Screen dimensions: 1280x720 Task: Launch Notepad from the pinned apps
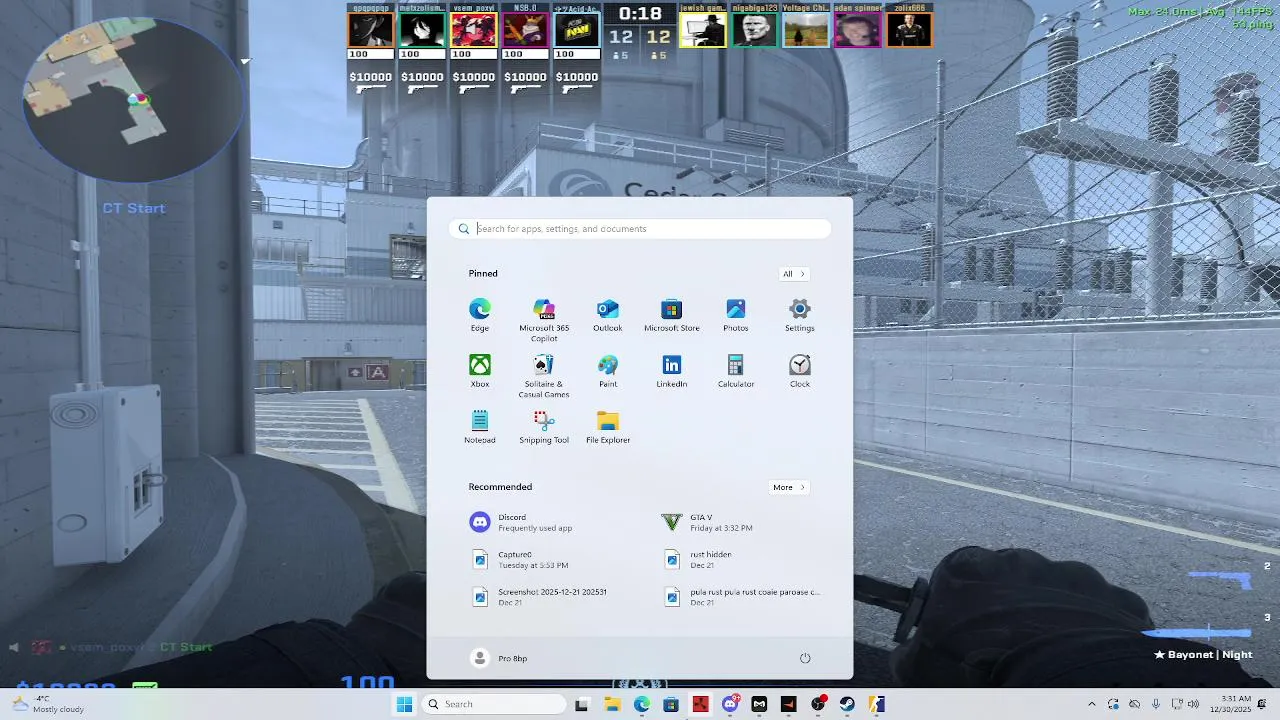[480, 427]
